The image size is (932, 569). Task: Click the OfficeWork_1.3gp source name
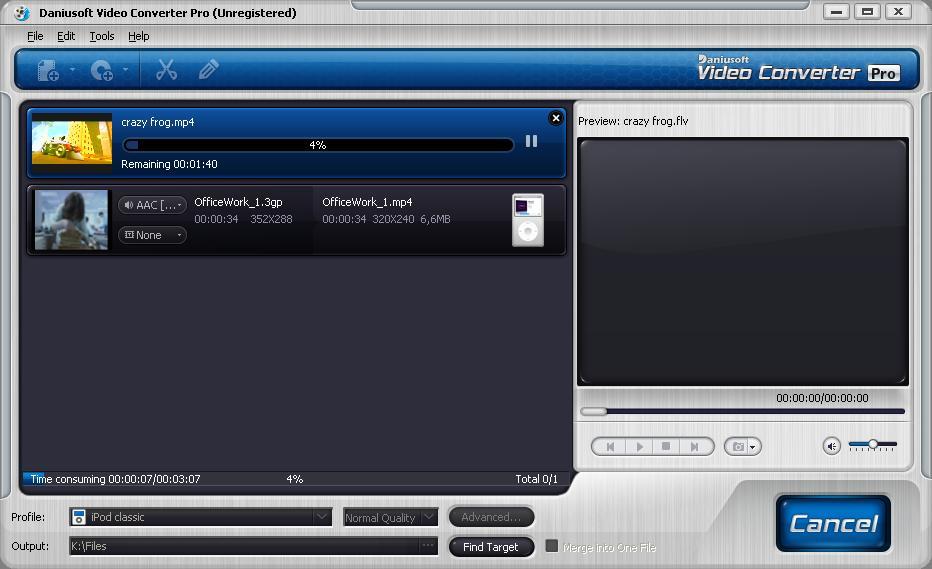pyautogui.click(x=238, y=202)
